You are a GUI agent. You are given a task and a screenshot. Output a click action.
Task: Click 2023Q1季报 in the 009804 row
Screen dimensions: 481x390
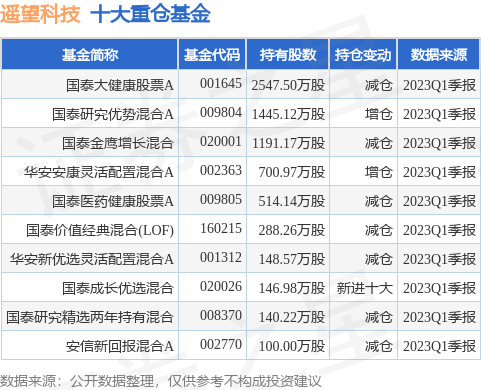439,114
